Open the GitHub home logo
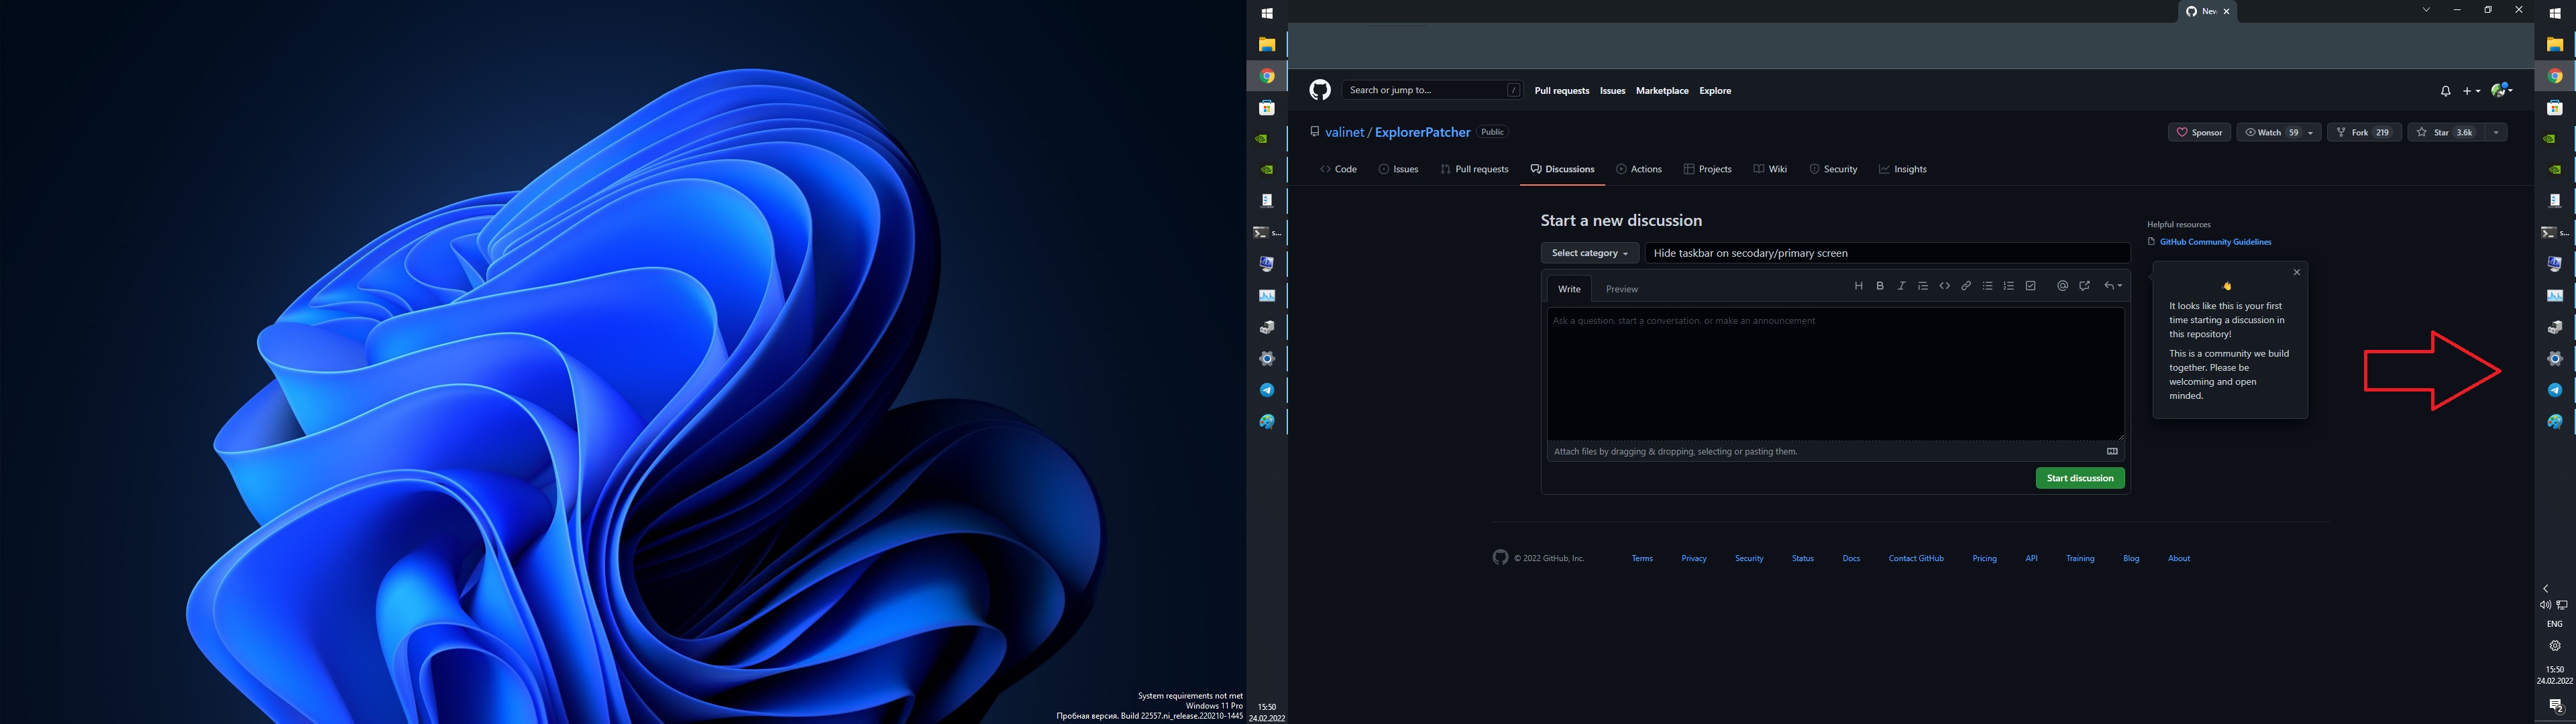2576x724 pixels. [x=1320, y=90]
